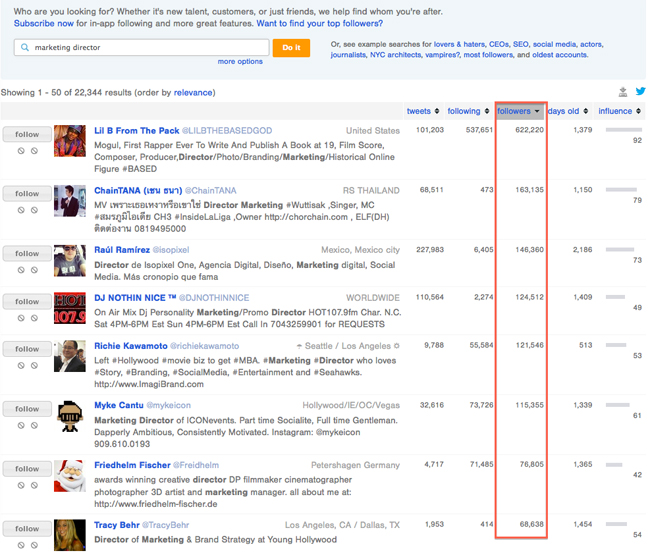Sort results by influence column
This screenshot has height=555, width=650.
(x=619, y=111)
